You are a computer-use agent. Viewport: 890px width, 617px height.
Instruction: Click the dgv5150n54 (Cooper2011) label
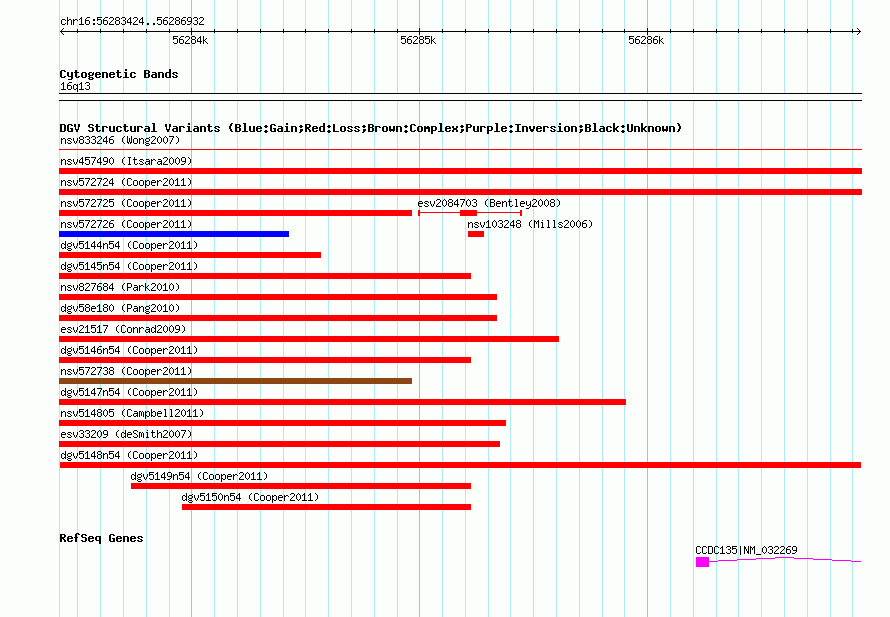(x=250, y=497)
